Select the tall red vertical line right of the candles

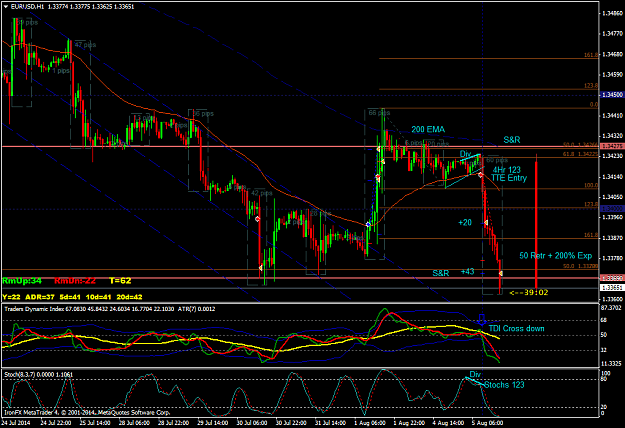tap(537, 221)
